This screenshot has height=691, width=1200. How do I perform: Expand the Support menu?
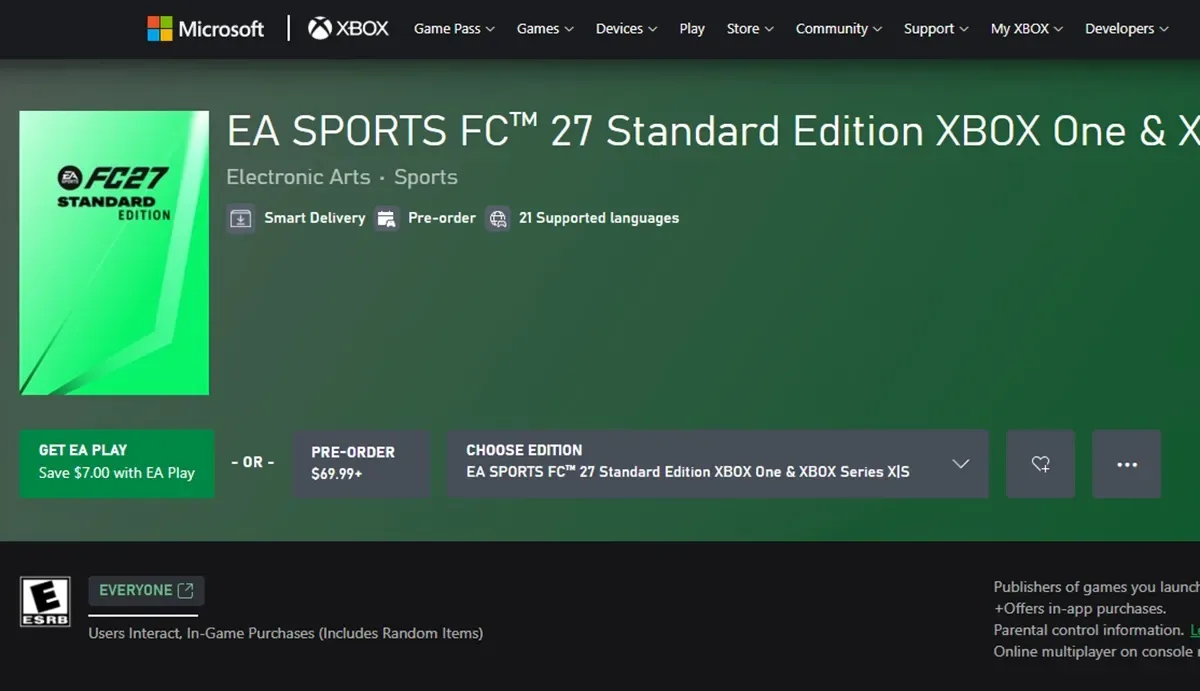pyautogui.click(x=936, y=28)
